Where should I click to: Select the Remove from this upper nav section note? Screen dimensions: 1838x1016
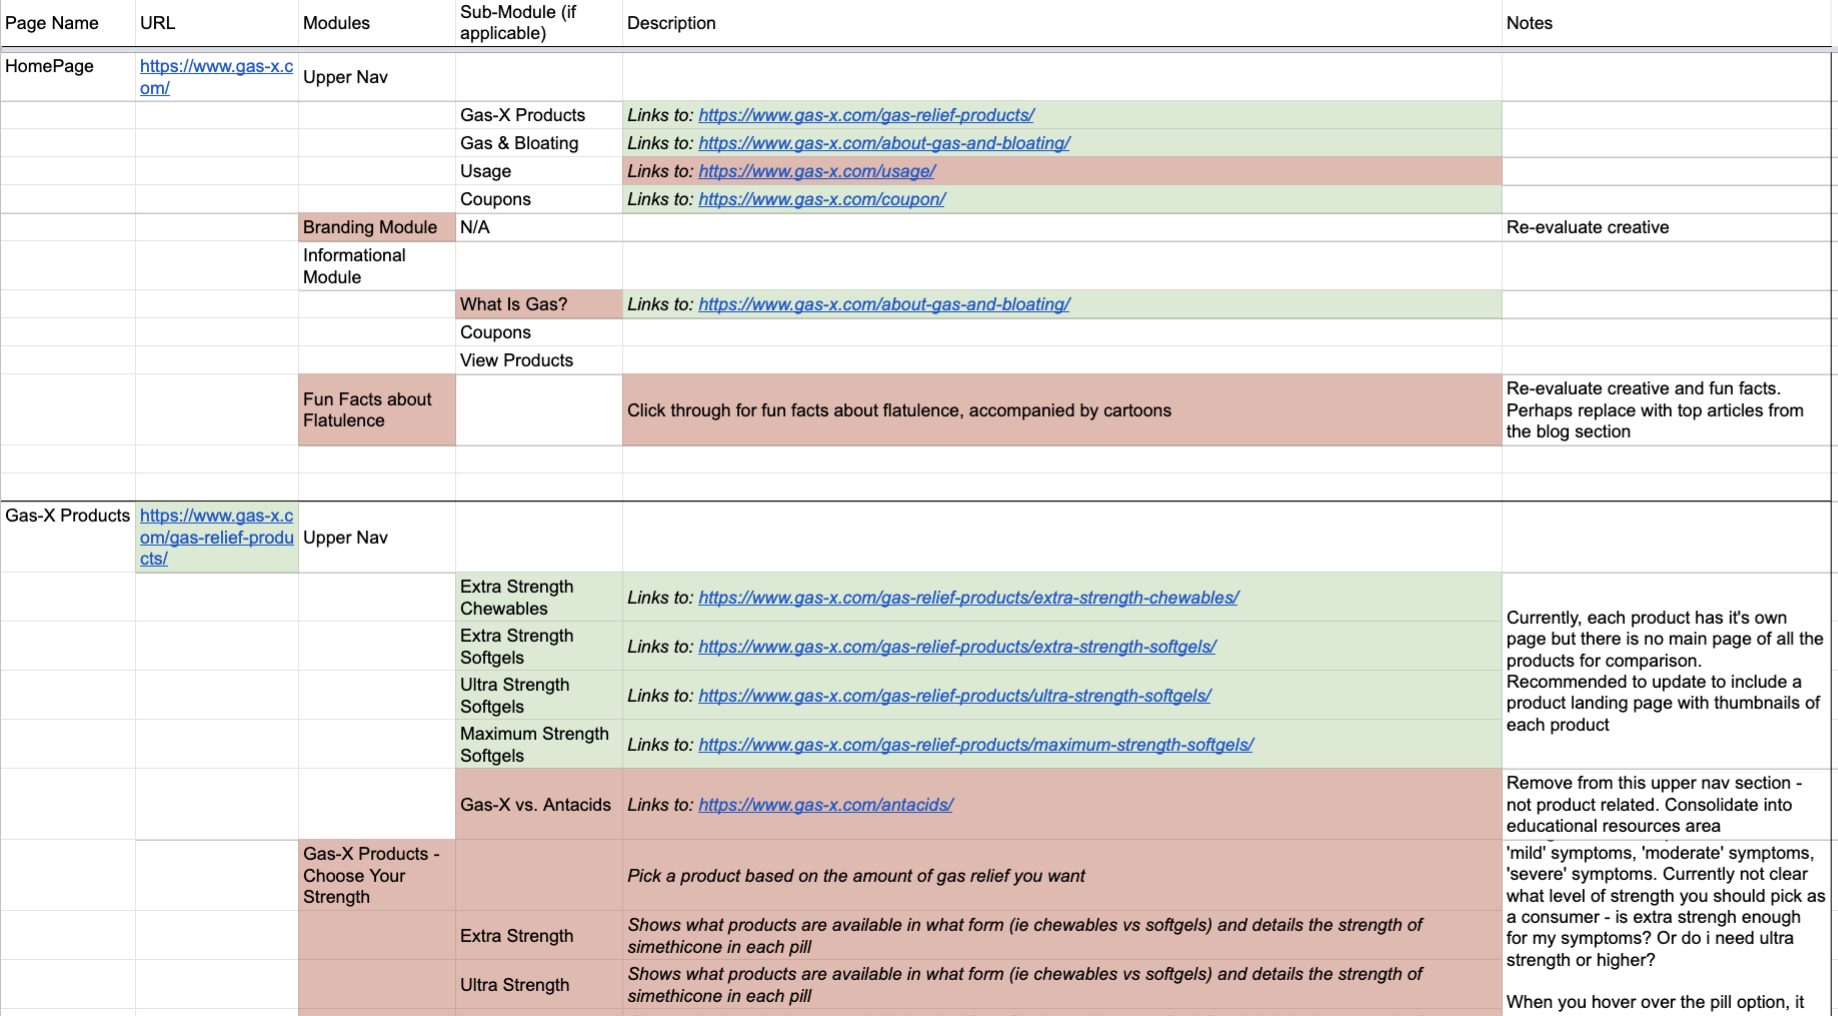pyautogui.click(x=1668, y=805)
